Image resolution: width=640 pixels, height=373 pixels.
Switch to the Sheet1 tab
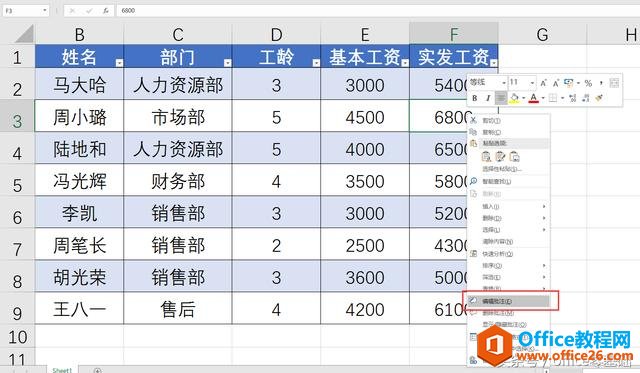point(62,370)
